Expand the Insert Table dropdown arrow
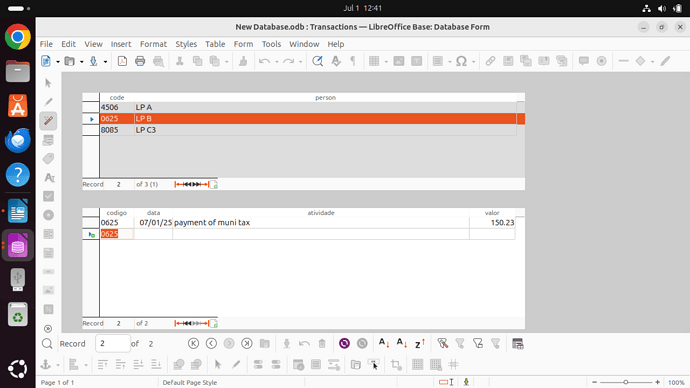The width and height of the screenshot is (690, 388). pos(386,62)
